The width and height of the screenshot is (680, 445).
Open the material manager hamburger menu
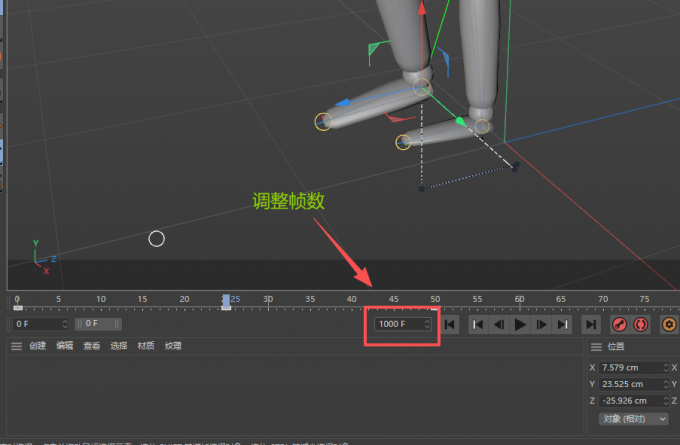point(16,346)
